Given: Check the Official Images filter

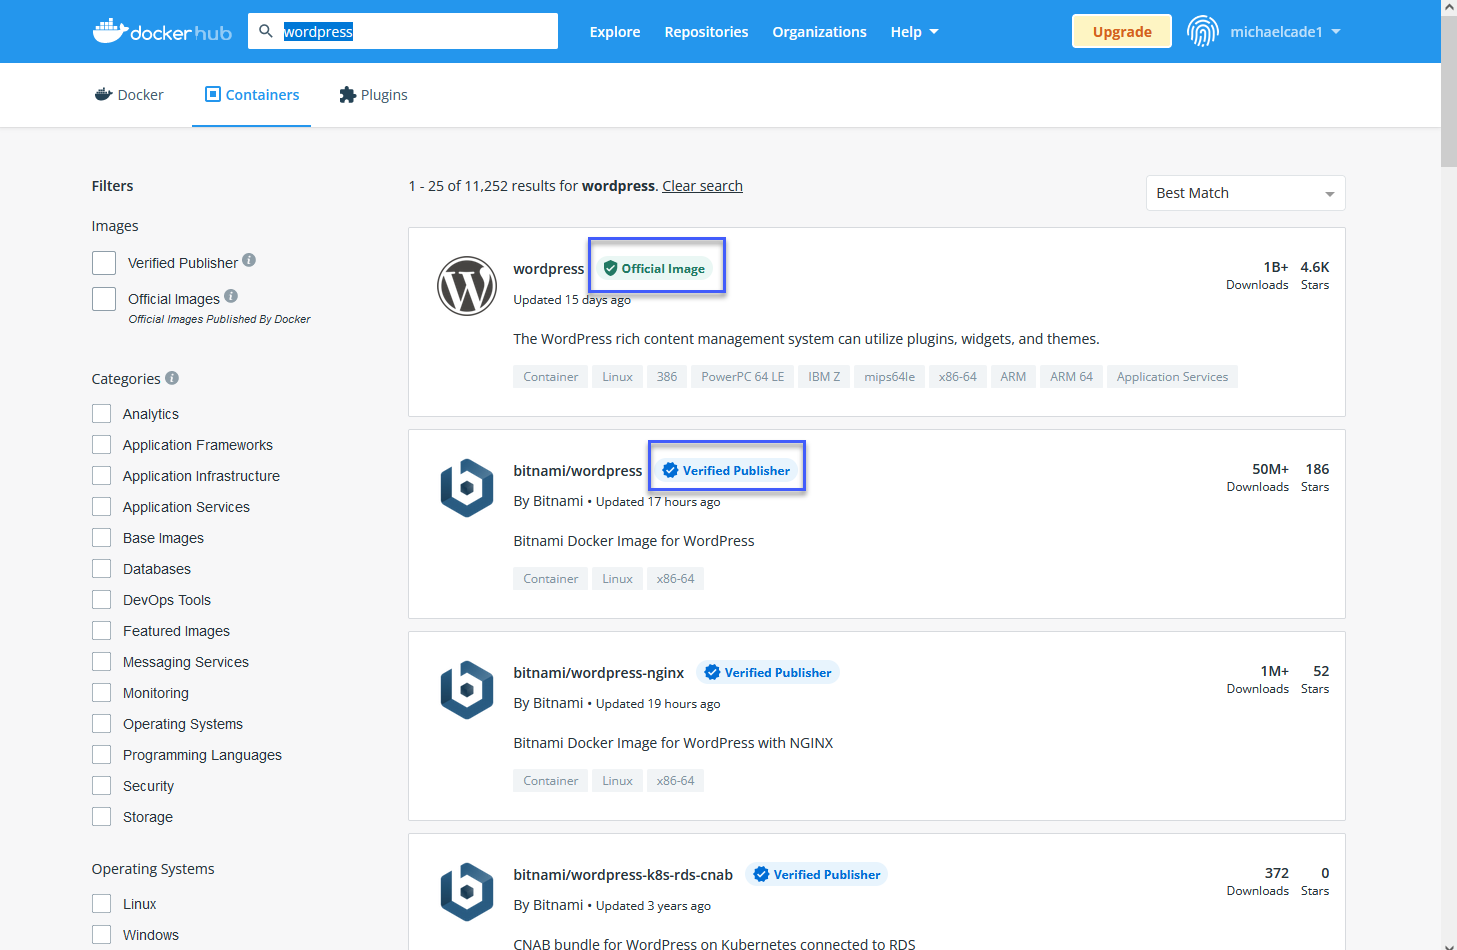Looking at the screenshot, I should pyautogui.click(x=103, y=297).
